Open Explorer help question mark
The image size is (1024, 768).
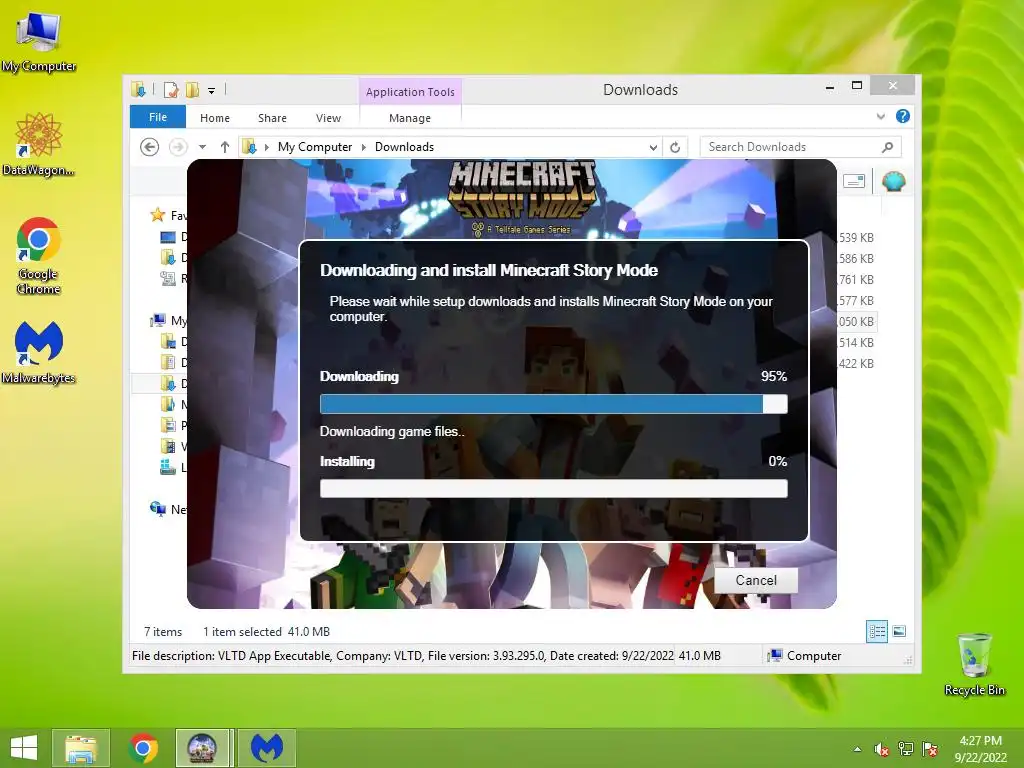[x=903, y=116]
